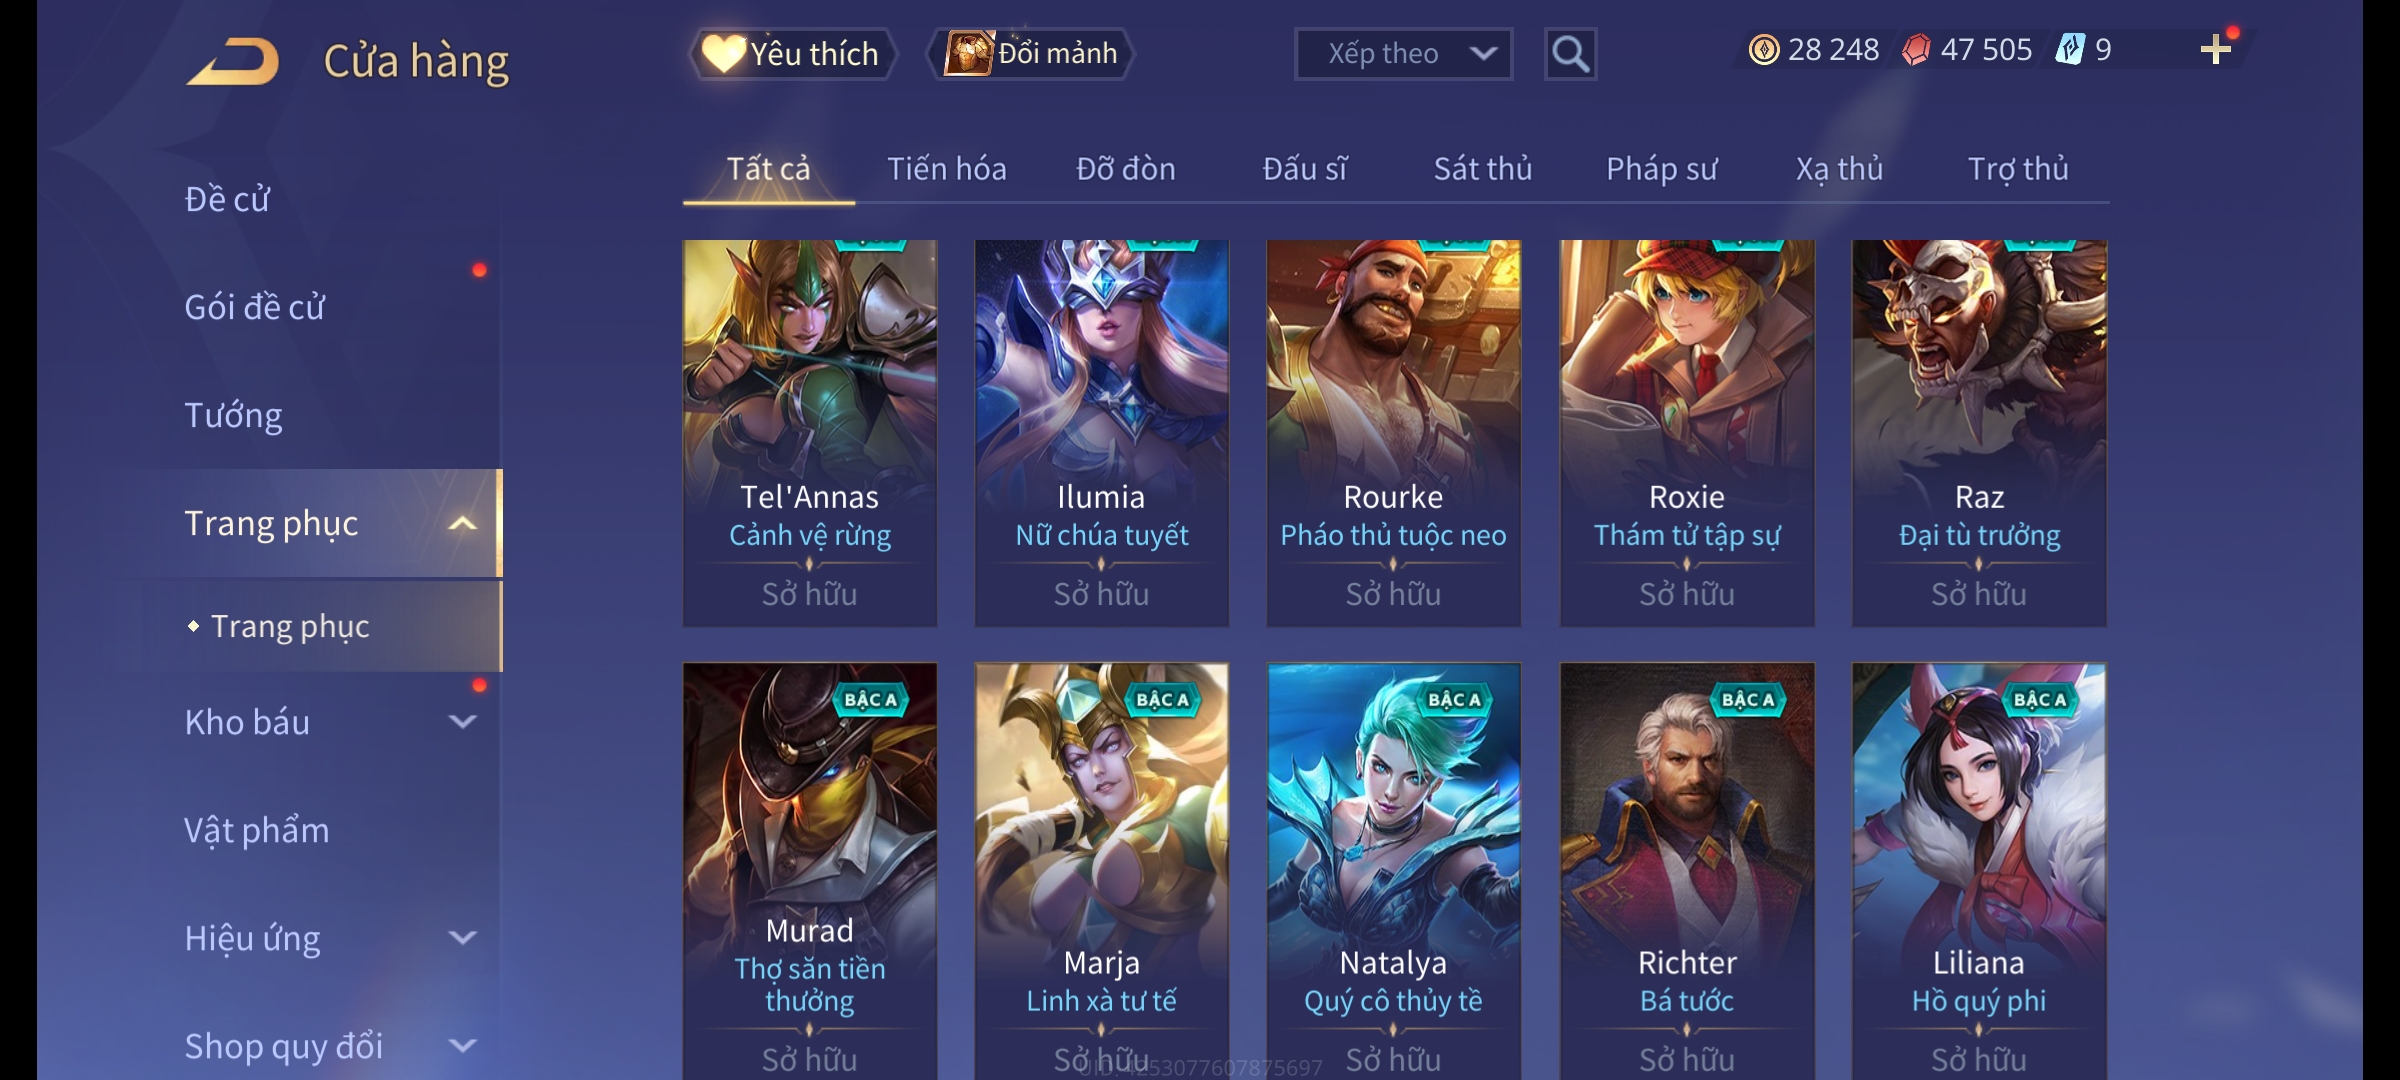Viewport: 2400px width, 1080px height.
Task: Switch to the Pháp sư tab
Action: tap(1661, 169)
